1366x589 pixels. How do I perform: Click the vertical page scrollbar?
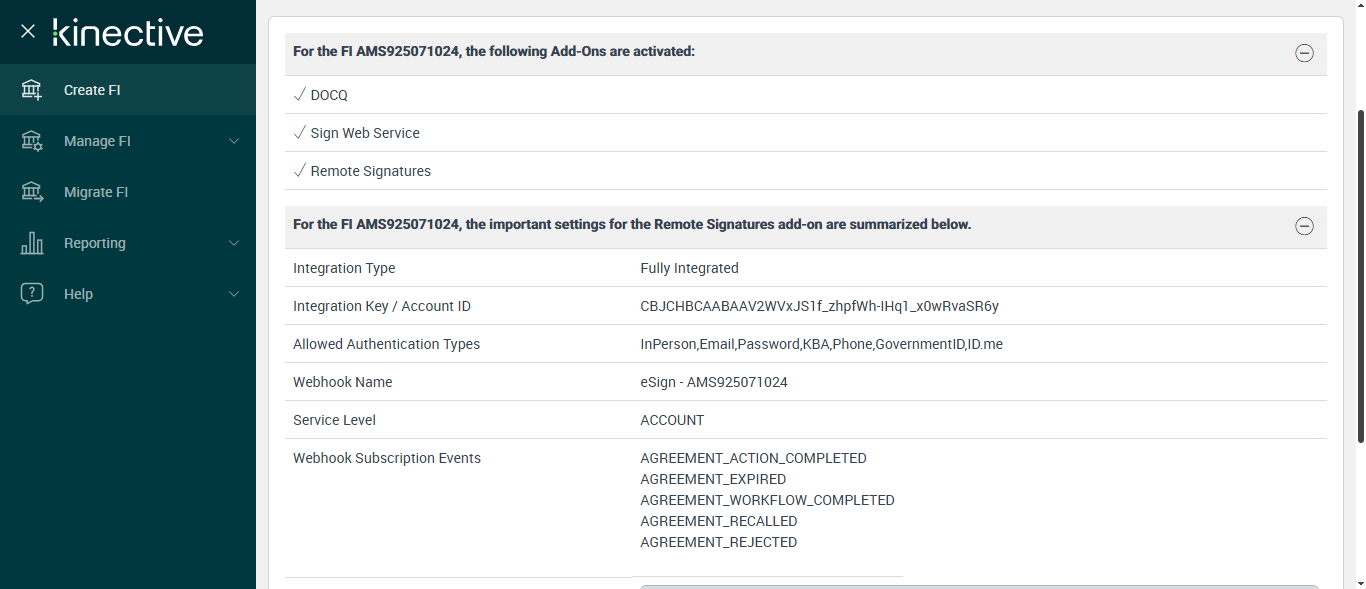click(x=1360, y=275)
